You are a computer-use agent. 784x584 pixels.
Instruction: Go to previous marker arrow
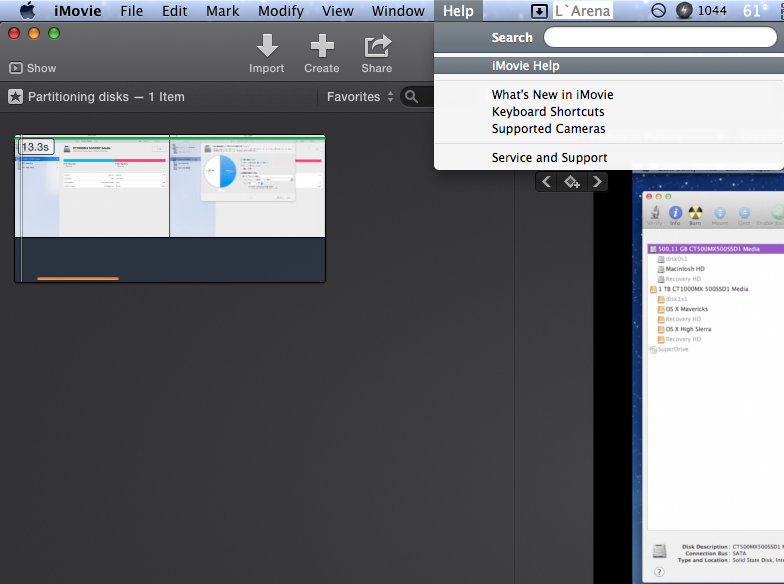(546, 182)
